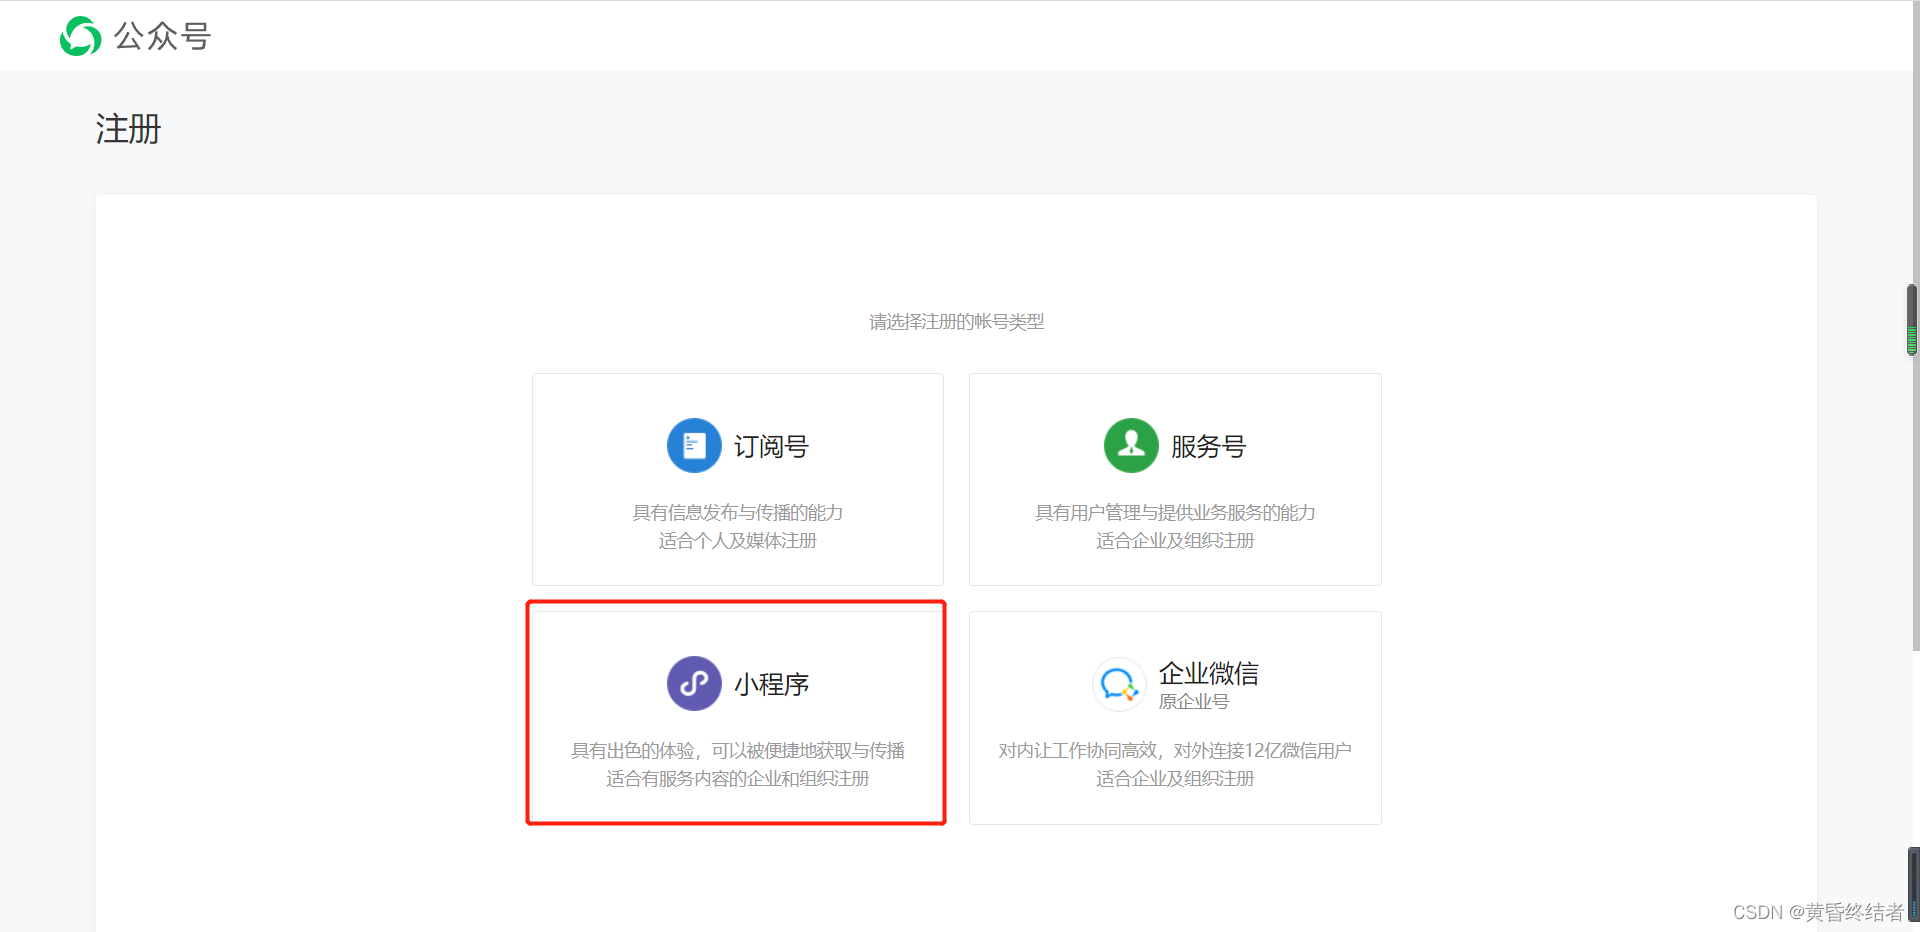Click text 具有用户管理与提供业务服务的能力

[x=1175, y=513]
